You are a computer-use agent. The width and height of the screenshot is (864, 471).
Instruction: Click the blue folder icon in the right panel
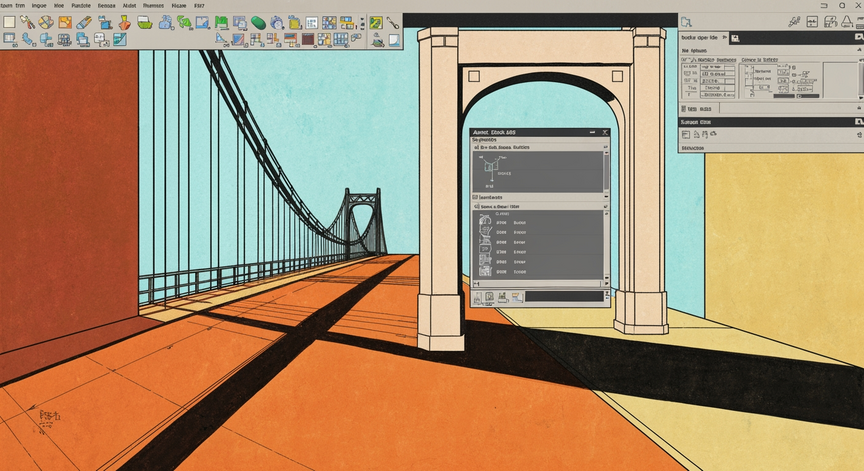(686, 22)
